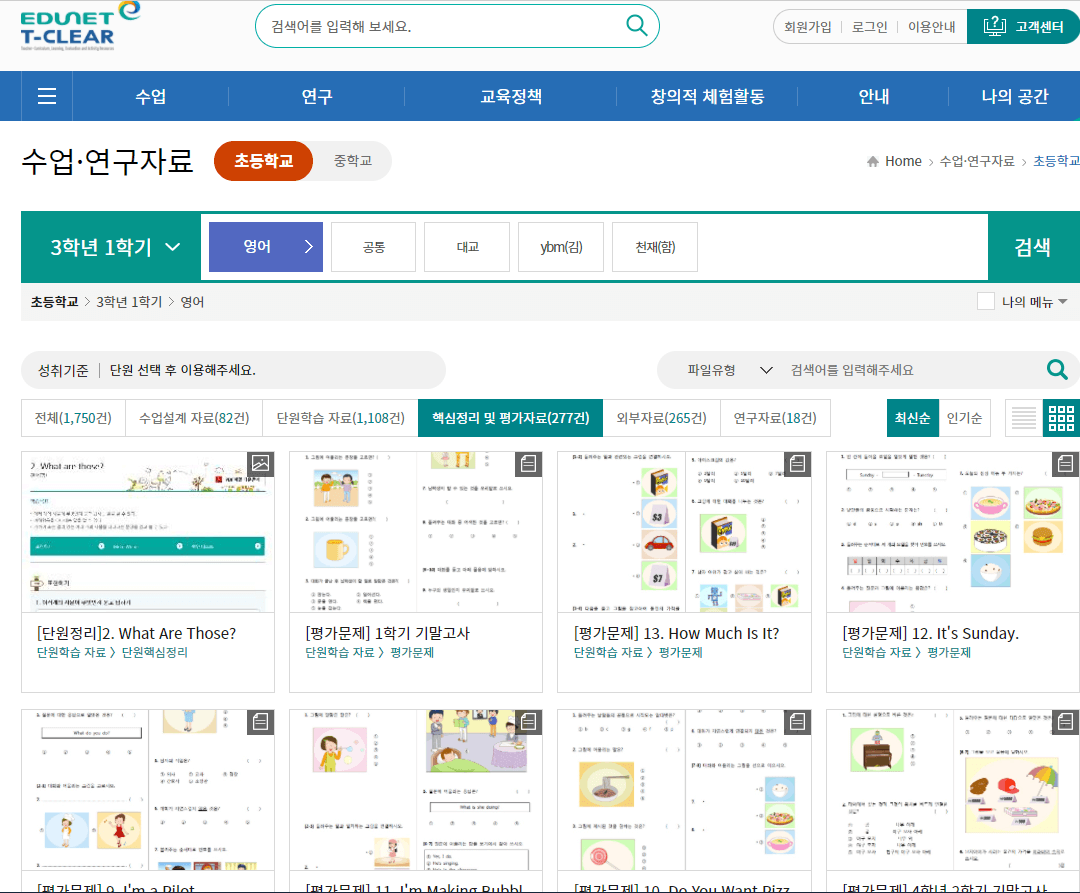Click 성취기준 단원 선택 bar
The image size is (1080, 893).
coord(233,370)
